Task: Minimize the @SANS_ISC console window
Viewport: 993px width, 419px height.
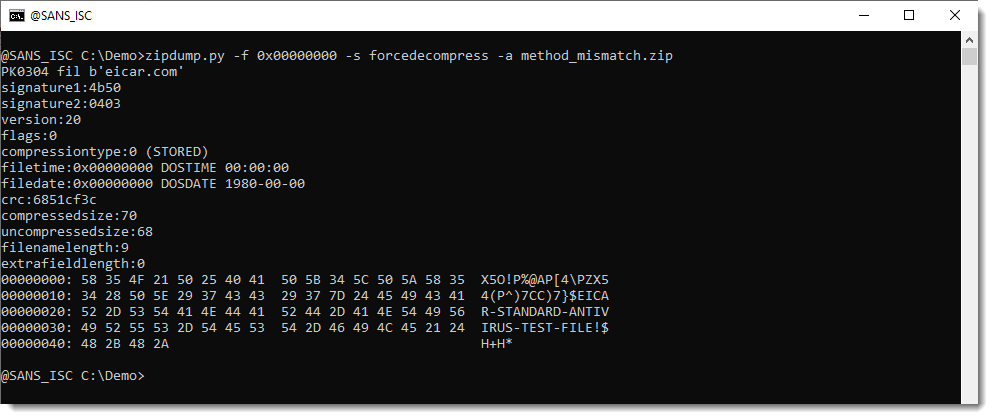Action: click(862, 16)
